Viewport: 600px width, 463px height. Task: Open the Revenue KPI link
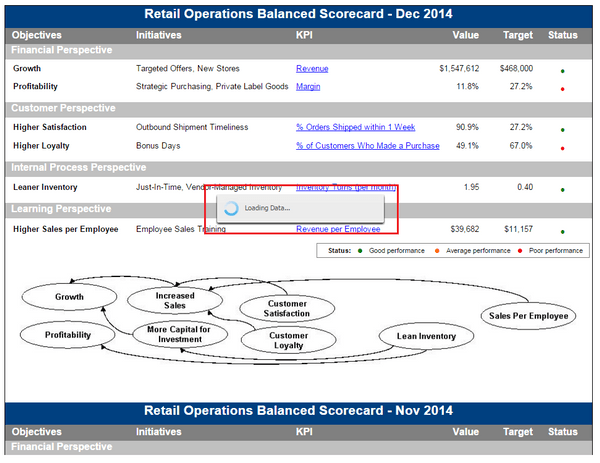[312, 68]
